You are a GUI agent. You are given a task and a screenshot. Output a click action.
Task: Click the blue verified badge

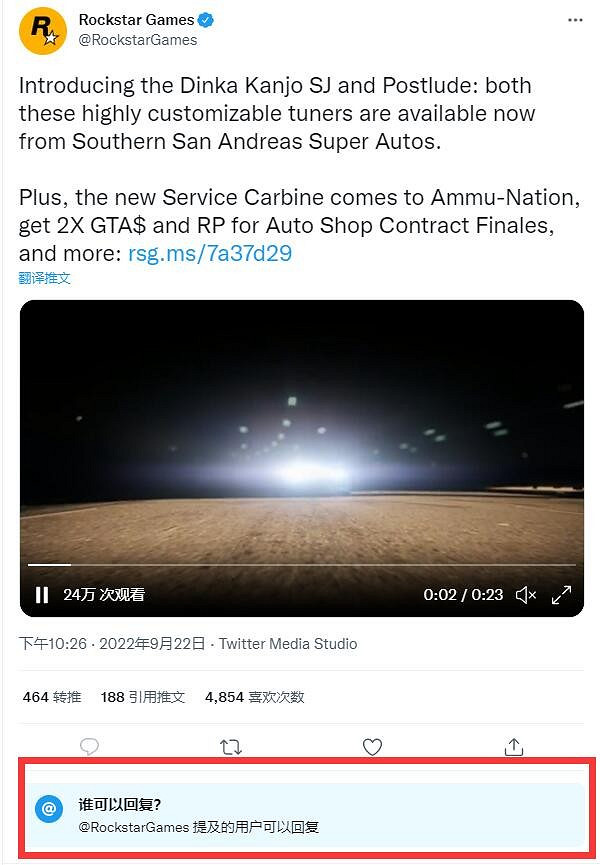click(x=206, y=20)
